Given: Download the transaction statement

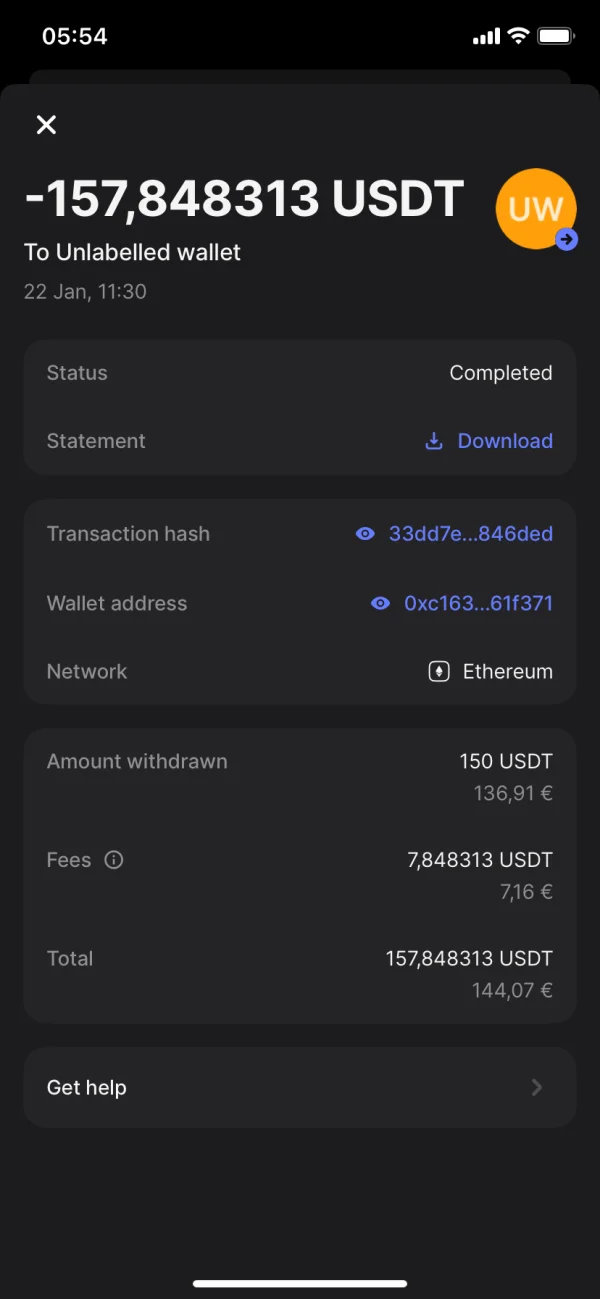Looking at the screenshot, I should pyautogui.click(x=504, y=441).
